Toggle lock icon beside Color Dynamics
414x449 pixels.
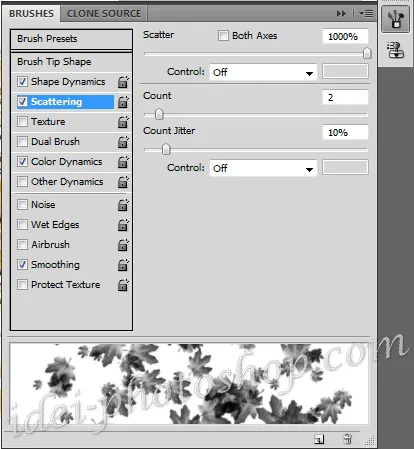[123, 162]
